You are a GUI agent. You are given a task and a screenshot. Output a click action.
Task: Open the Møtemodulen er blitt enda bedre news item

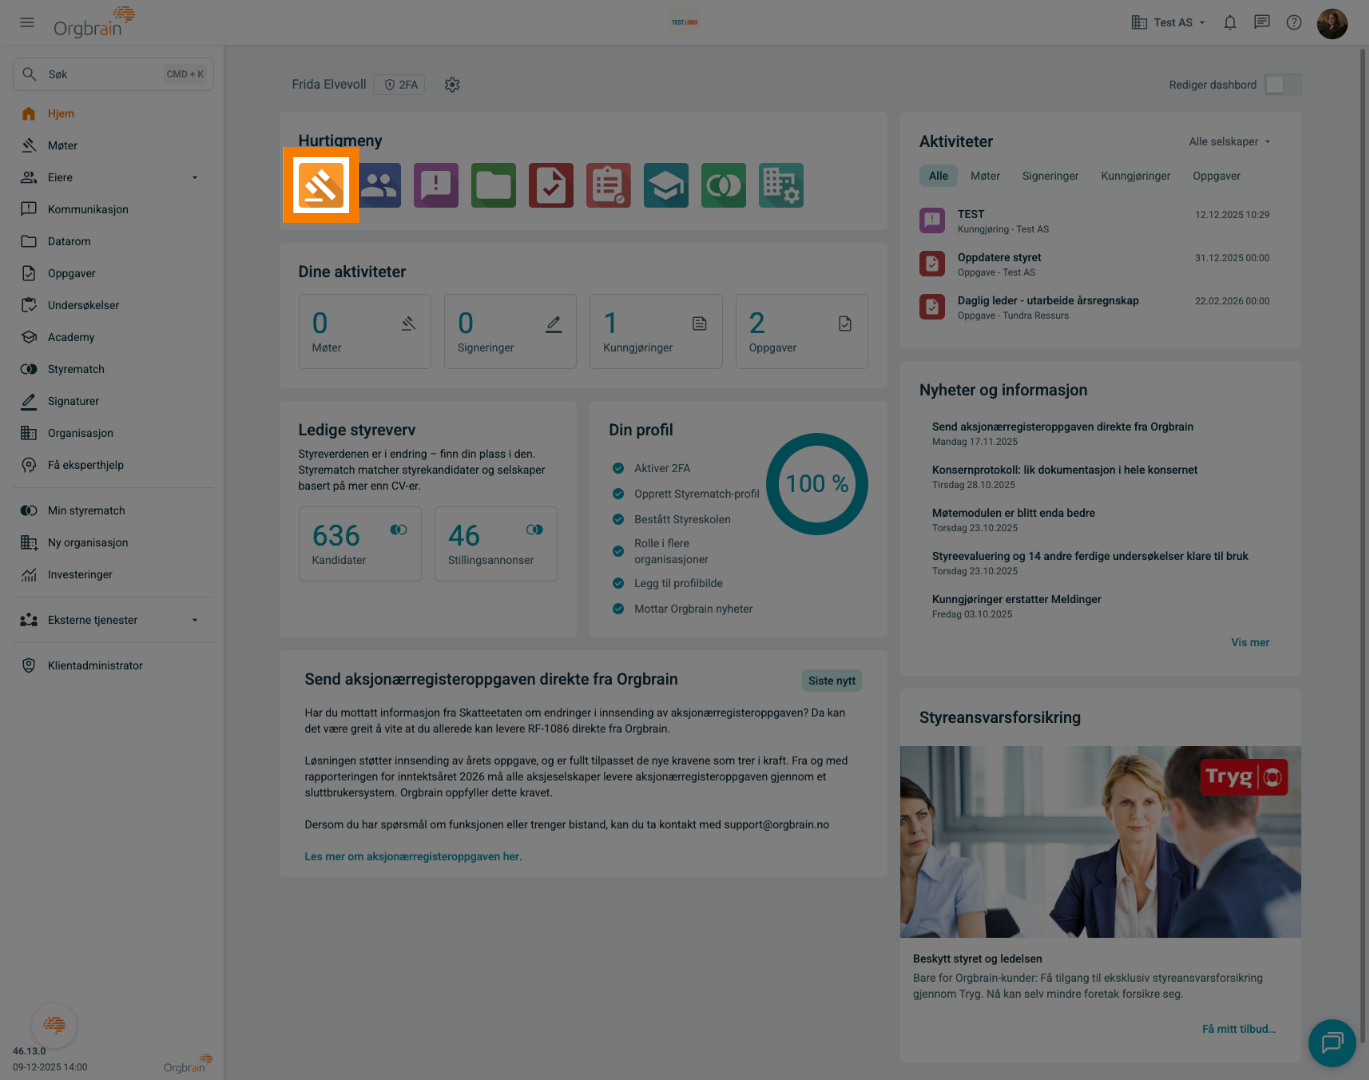tap(1014, 520)
